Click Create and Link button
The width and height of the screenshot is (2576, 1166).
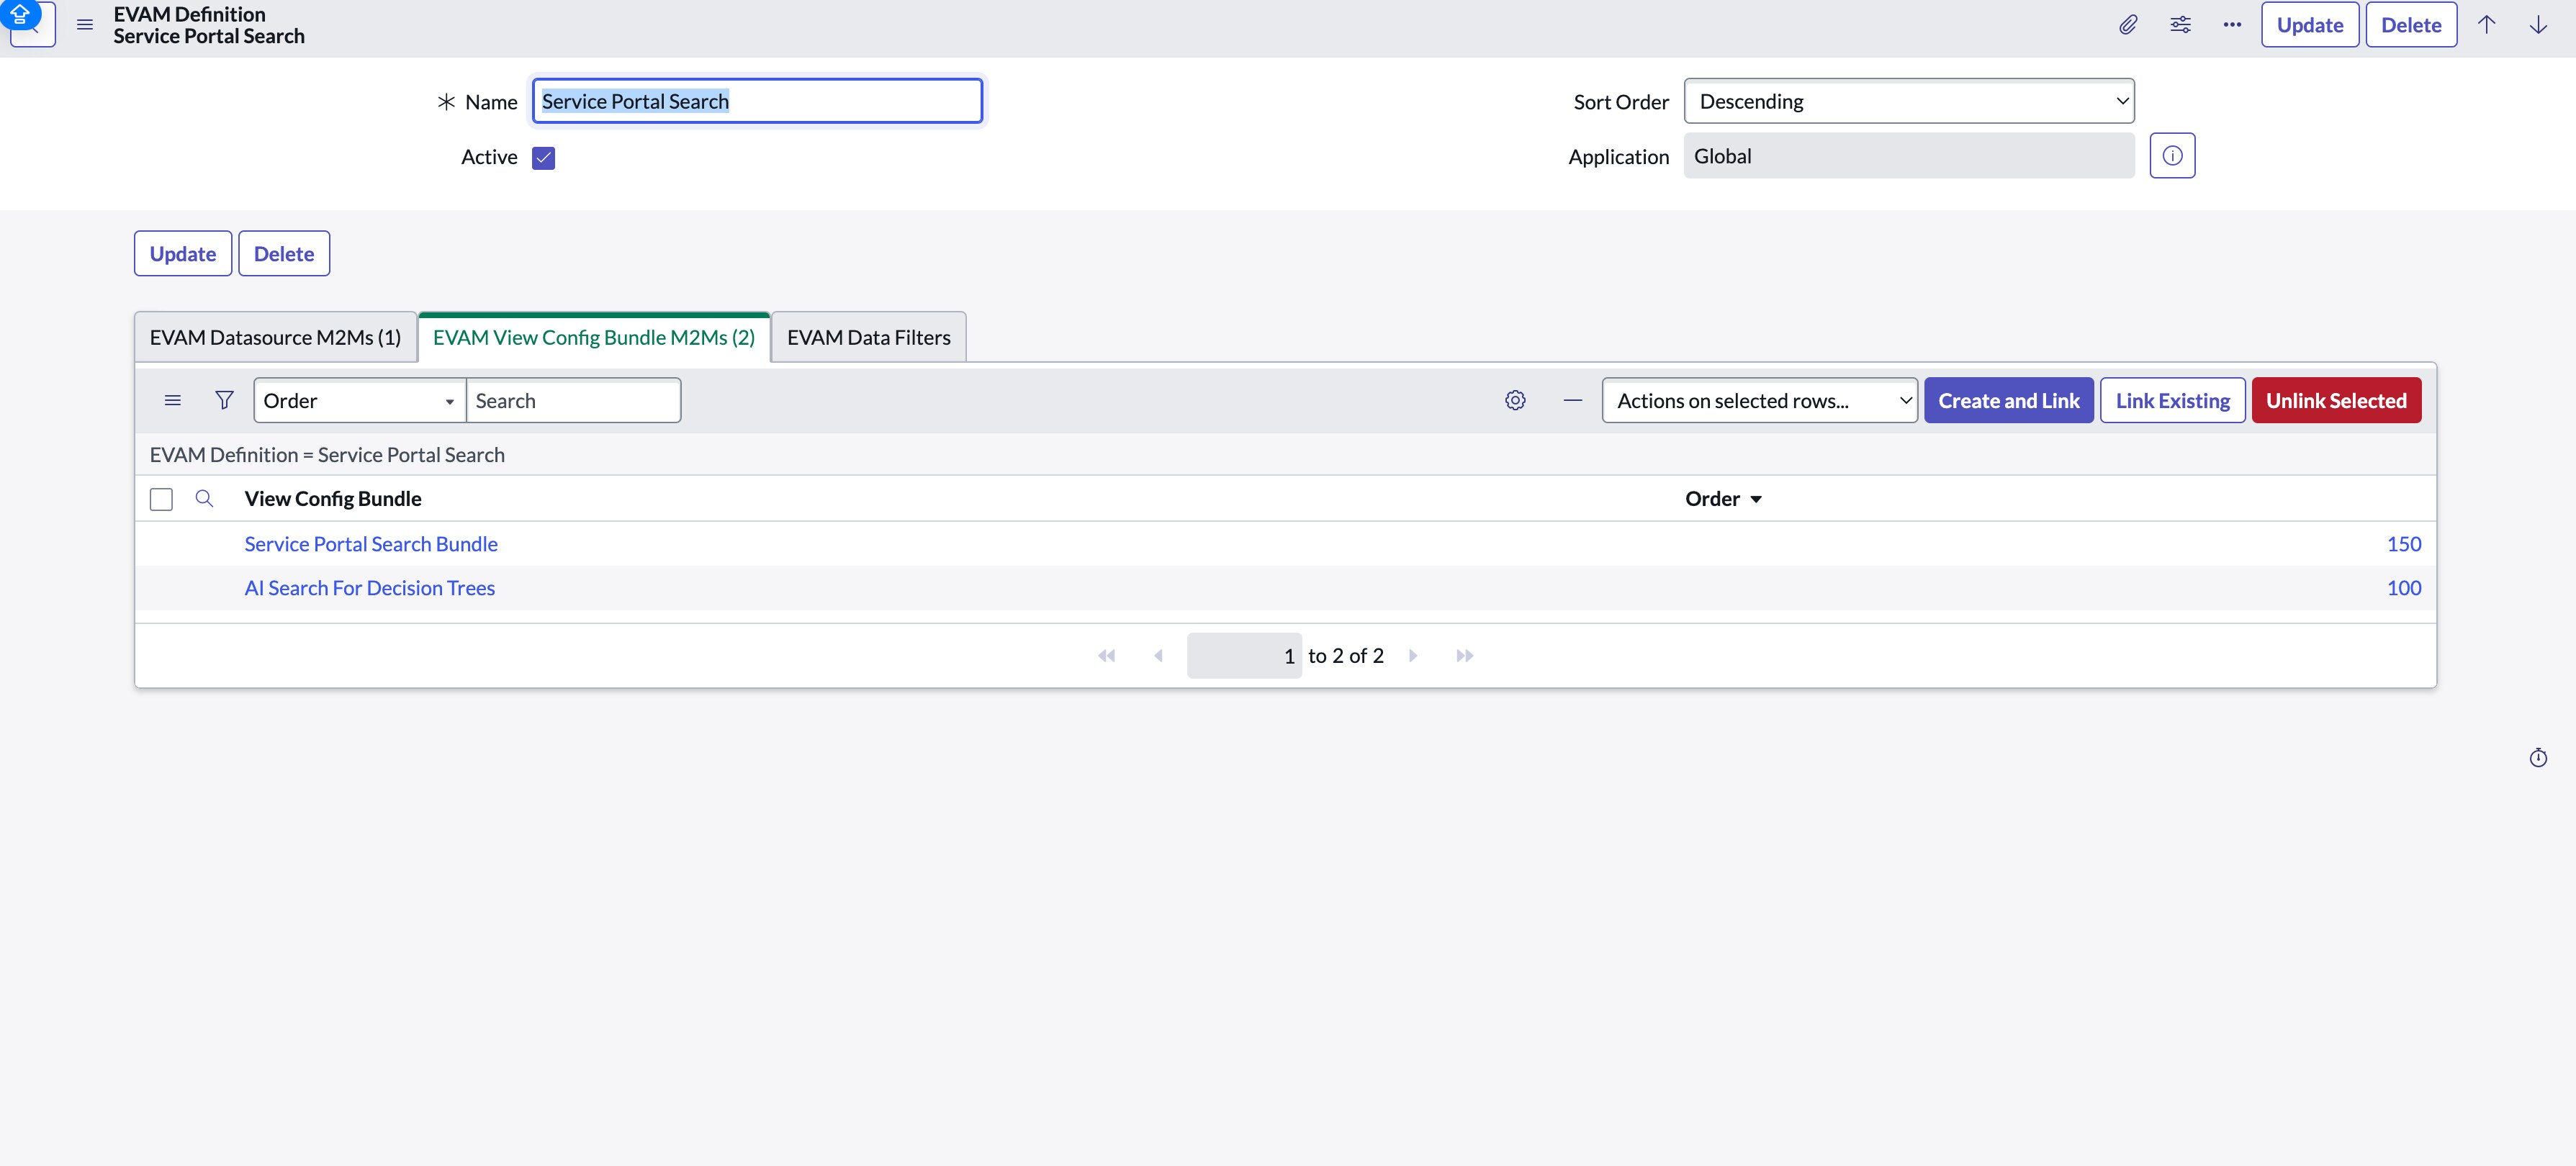2008,400
